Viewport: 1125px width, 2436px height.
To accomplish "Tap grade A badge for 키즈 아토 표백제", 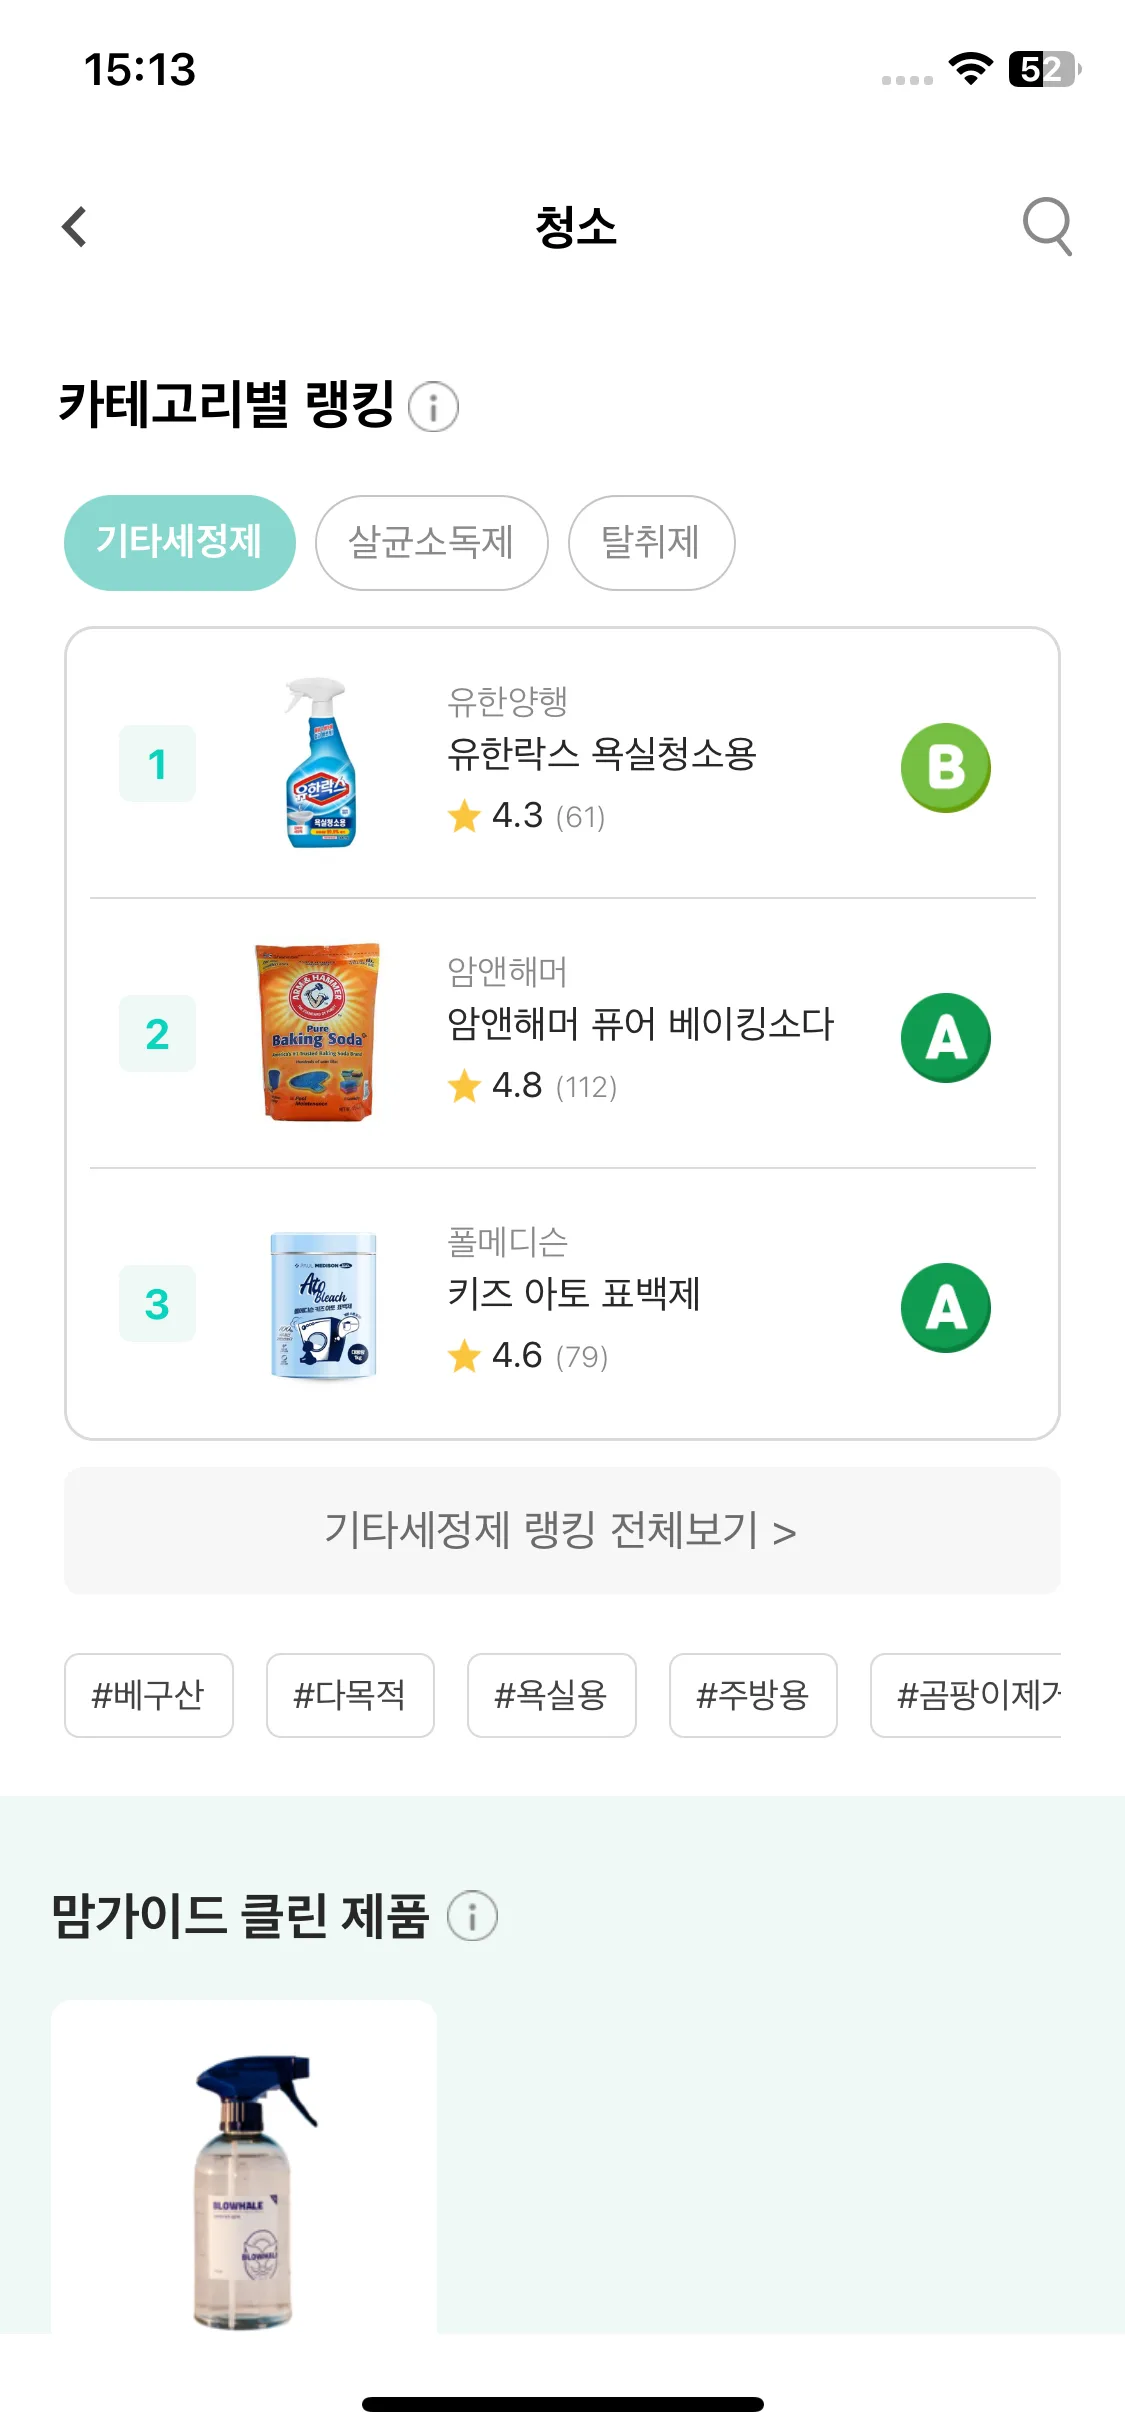I will pos(945,1307).
